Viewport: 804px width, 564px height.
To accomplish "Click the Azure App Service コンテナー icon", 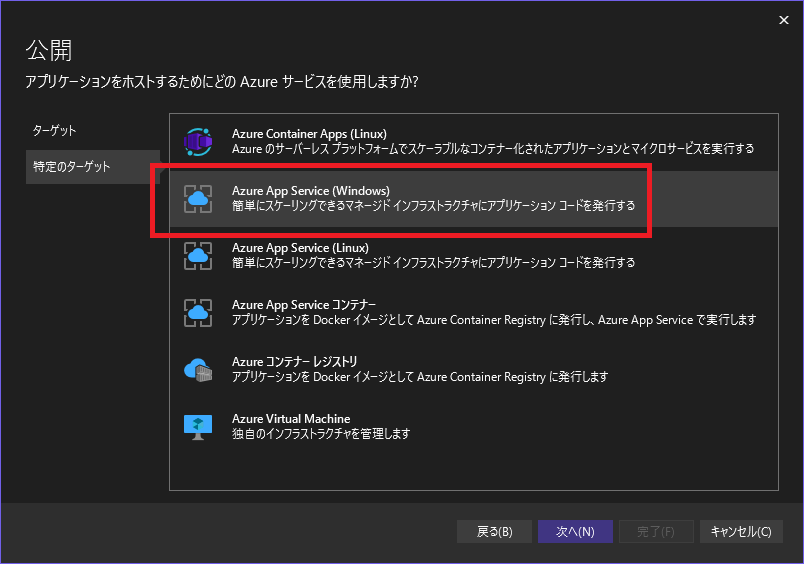I will coord(198,312).
